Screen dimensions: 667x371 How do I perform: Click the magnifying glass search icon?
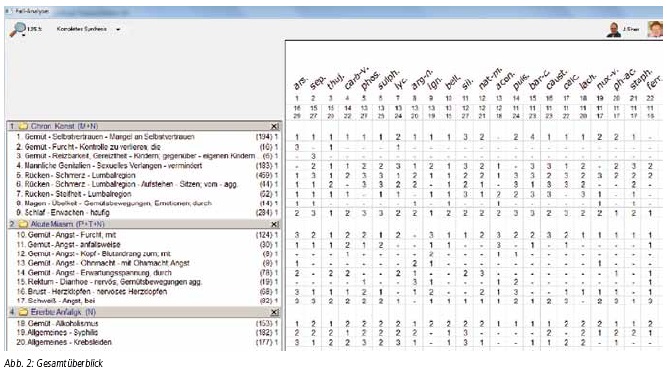pos(17,28)
